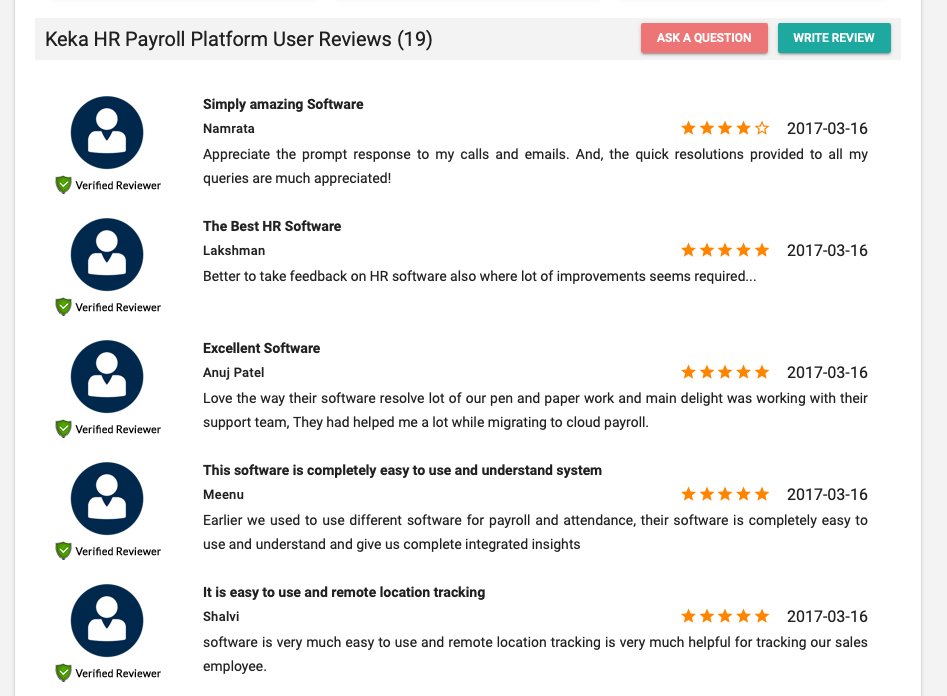This screenshot has height=696, width=947.
Task: Select the 'Excellent Software' review heading
Action: coord(261,348)
